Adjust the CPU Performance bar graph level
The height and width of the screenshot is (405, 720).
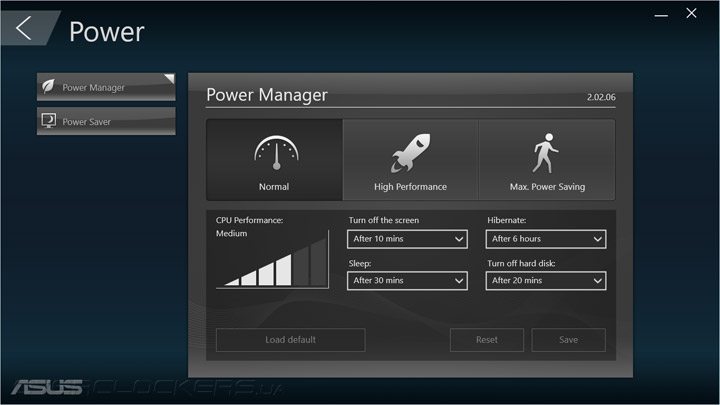[x=273, y=259]
